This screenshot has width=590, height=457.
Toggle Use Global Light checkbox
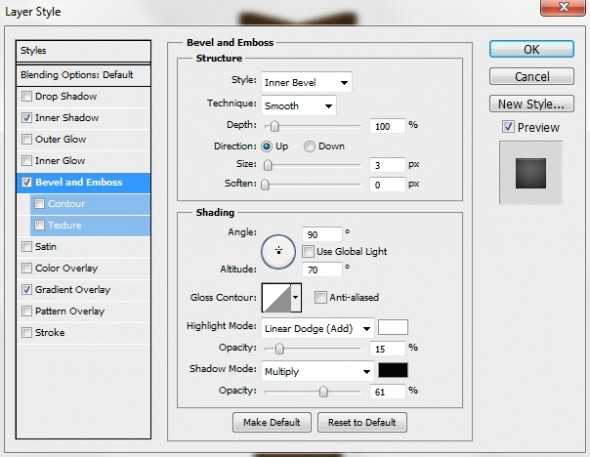(308, 251)
